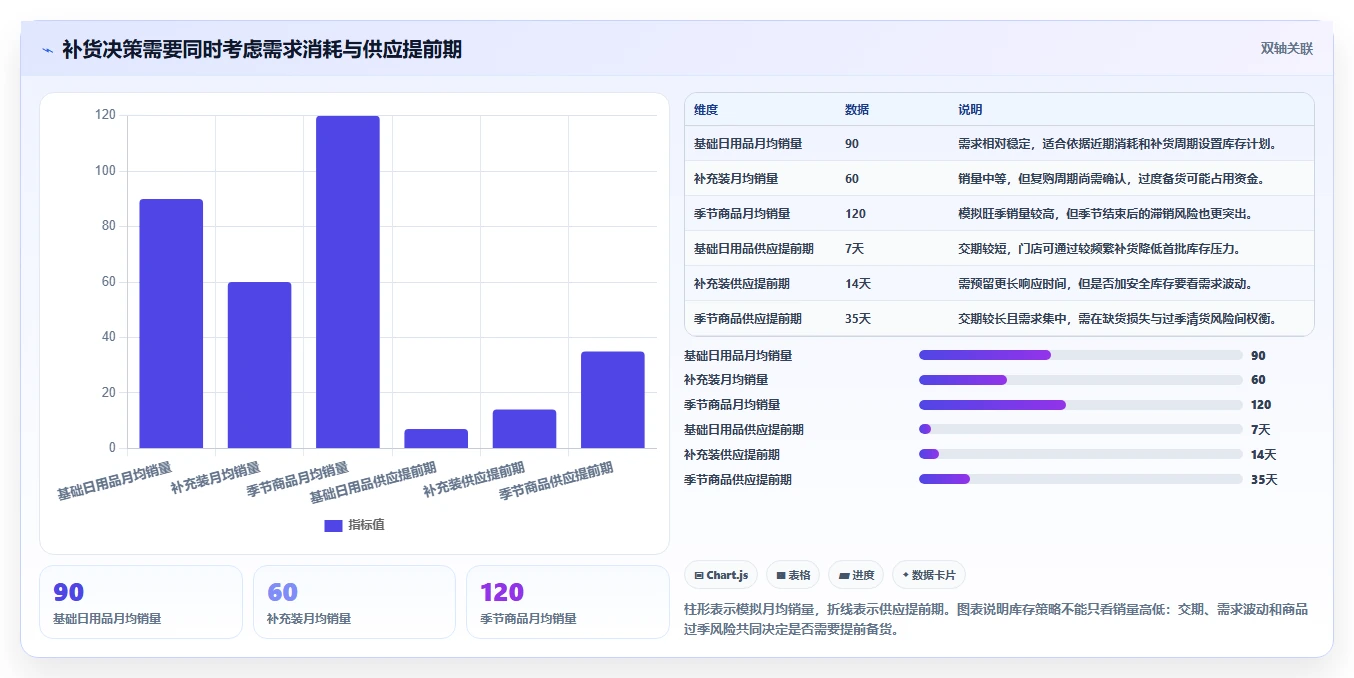Click the icon left of the header title

click(x=47, y=50)
